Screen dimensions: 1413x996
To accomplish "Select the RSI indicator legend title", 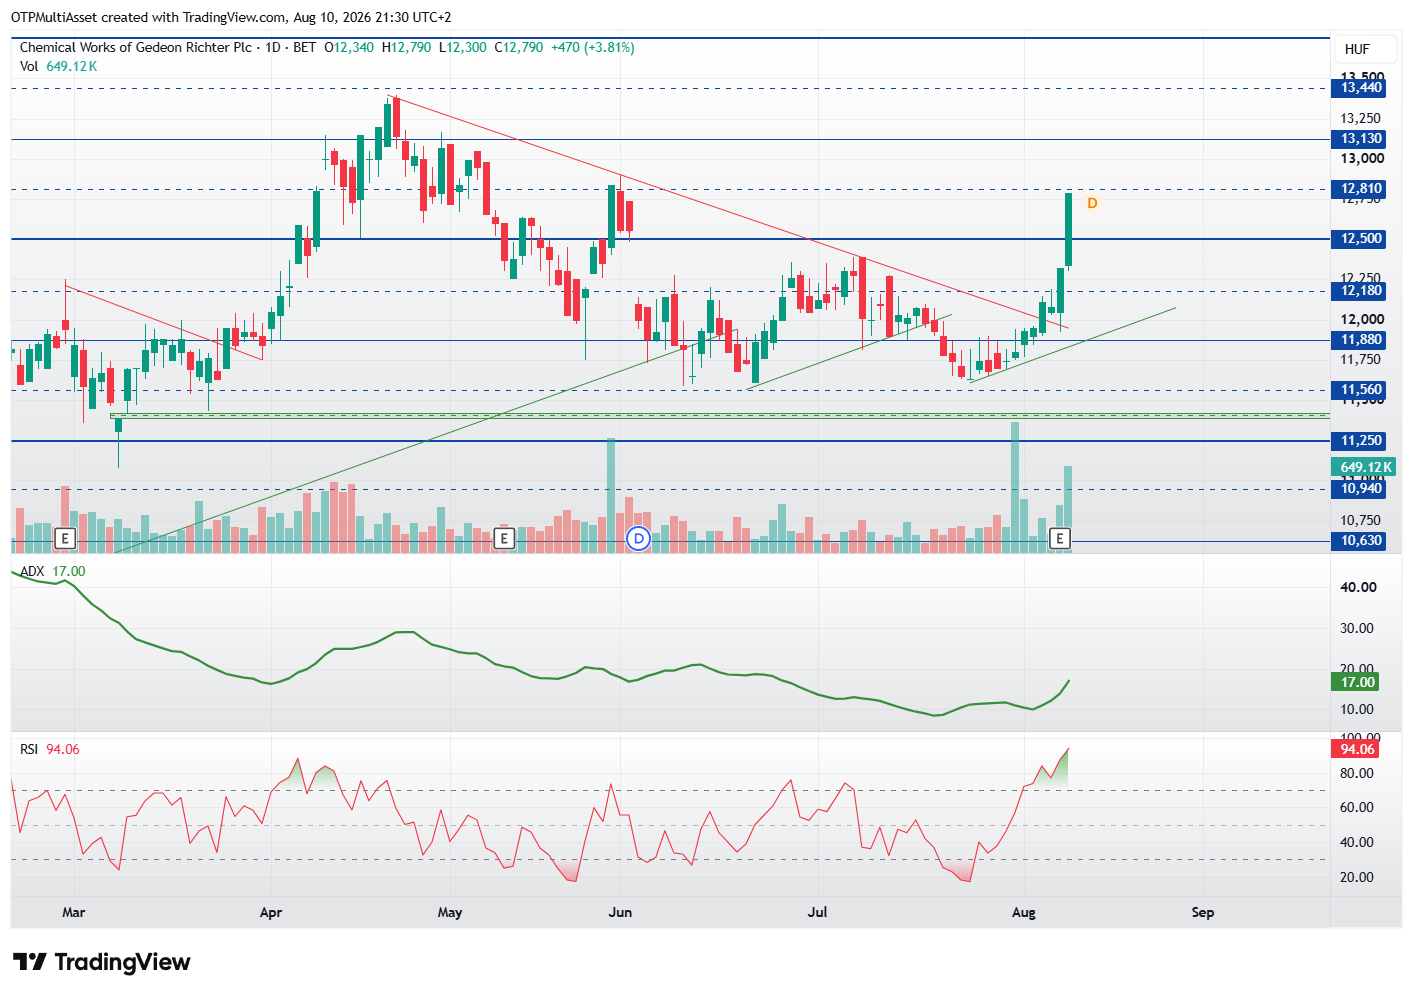I will 29,749.
